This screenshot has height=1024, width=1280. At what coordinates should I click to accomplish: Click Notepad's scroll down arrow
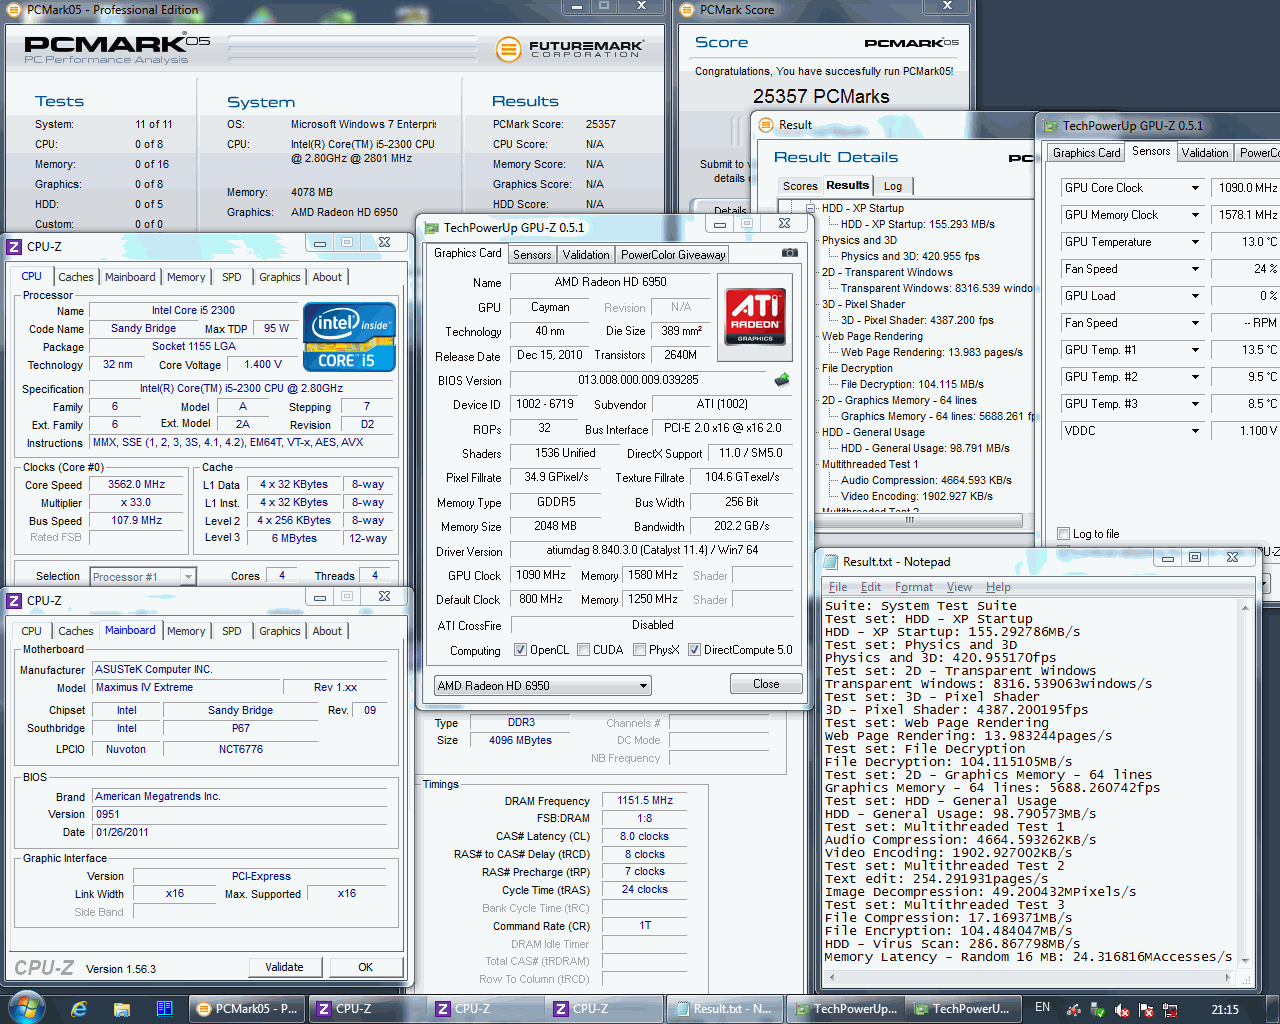click(x=1245, y=962)
